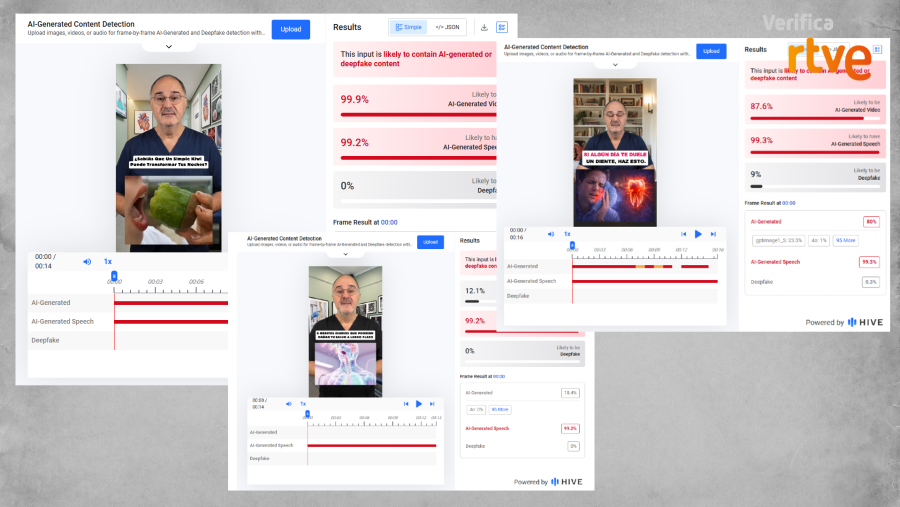Select the gptimage1 23.3% model chip
The width and height of the screenshot is (900, 507).
tap(779, 240)
